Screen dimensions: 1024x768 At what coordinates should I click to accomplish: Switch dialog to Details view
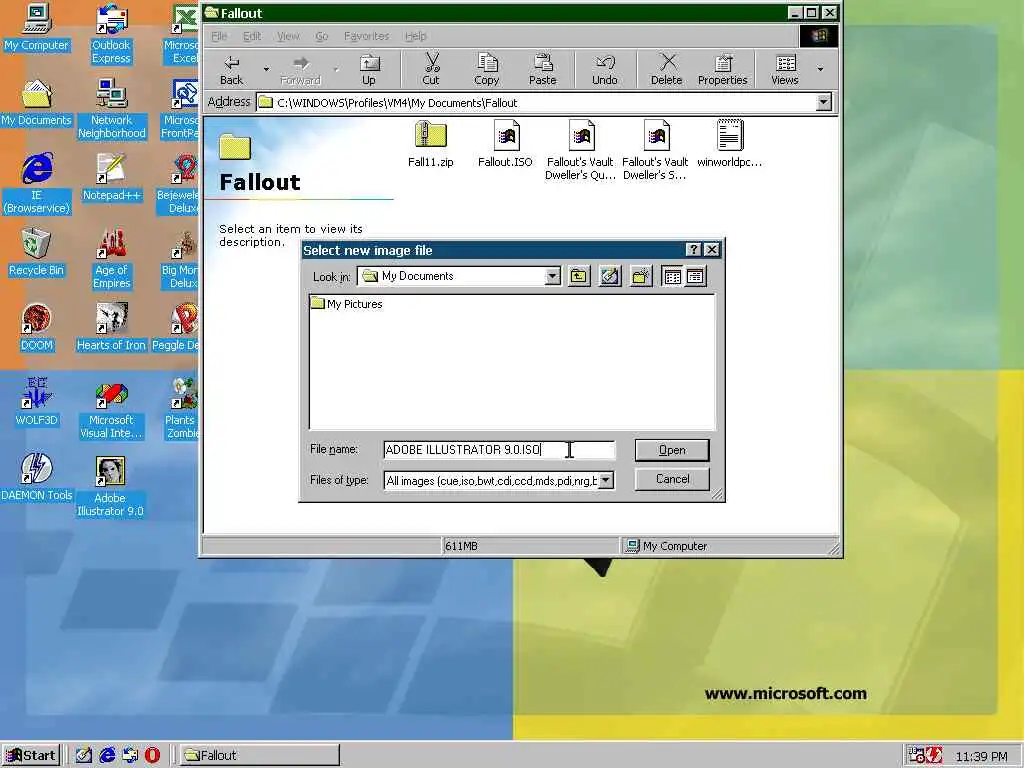[695, 276]
